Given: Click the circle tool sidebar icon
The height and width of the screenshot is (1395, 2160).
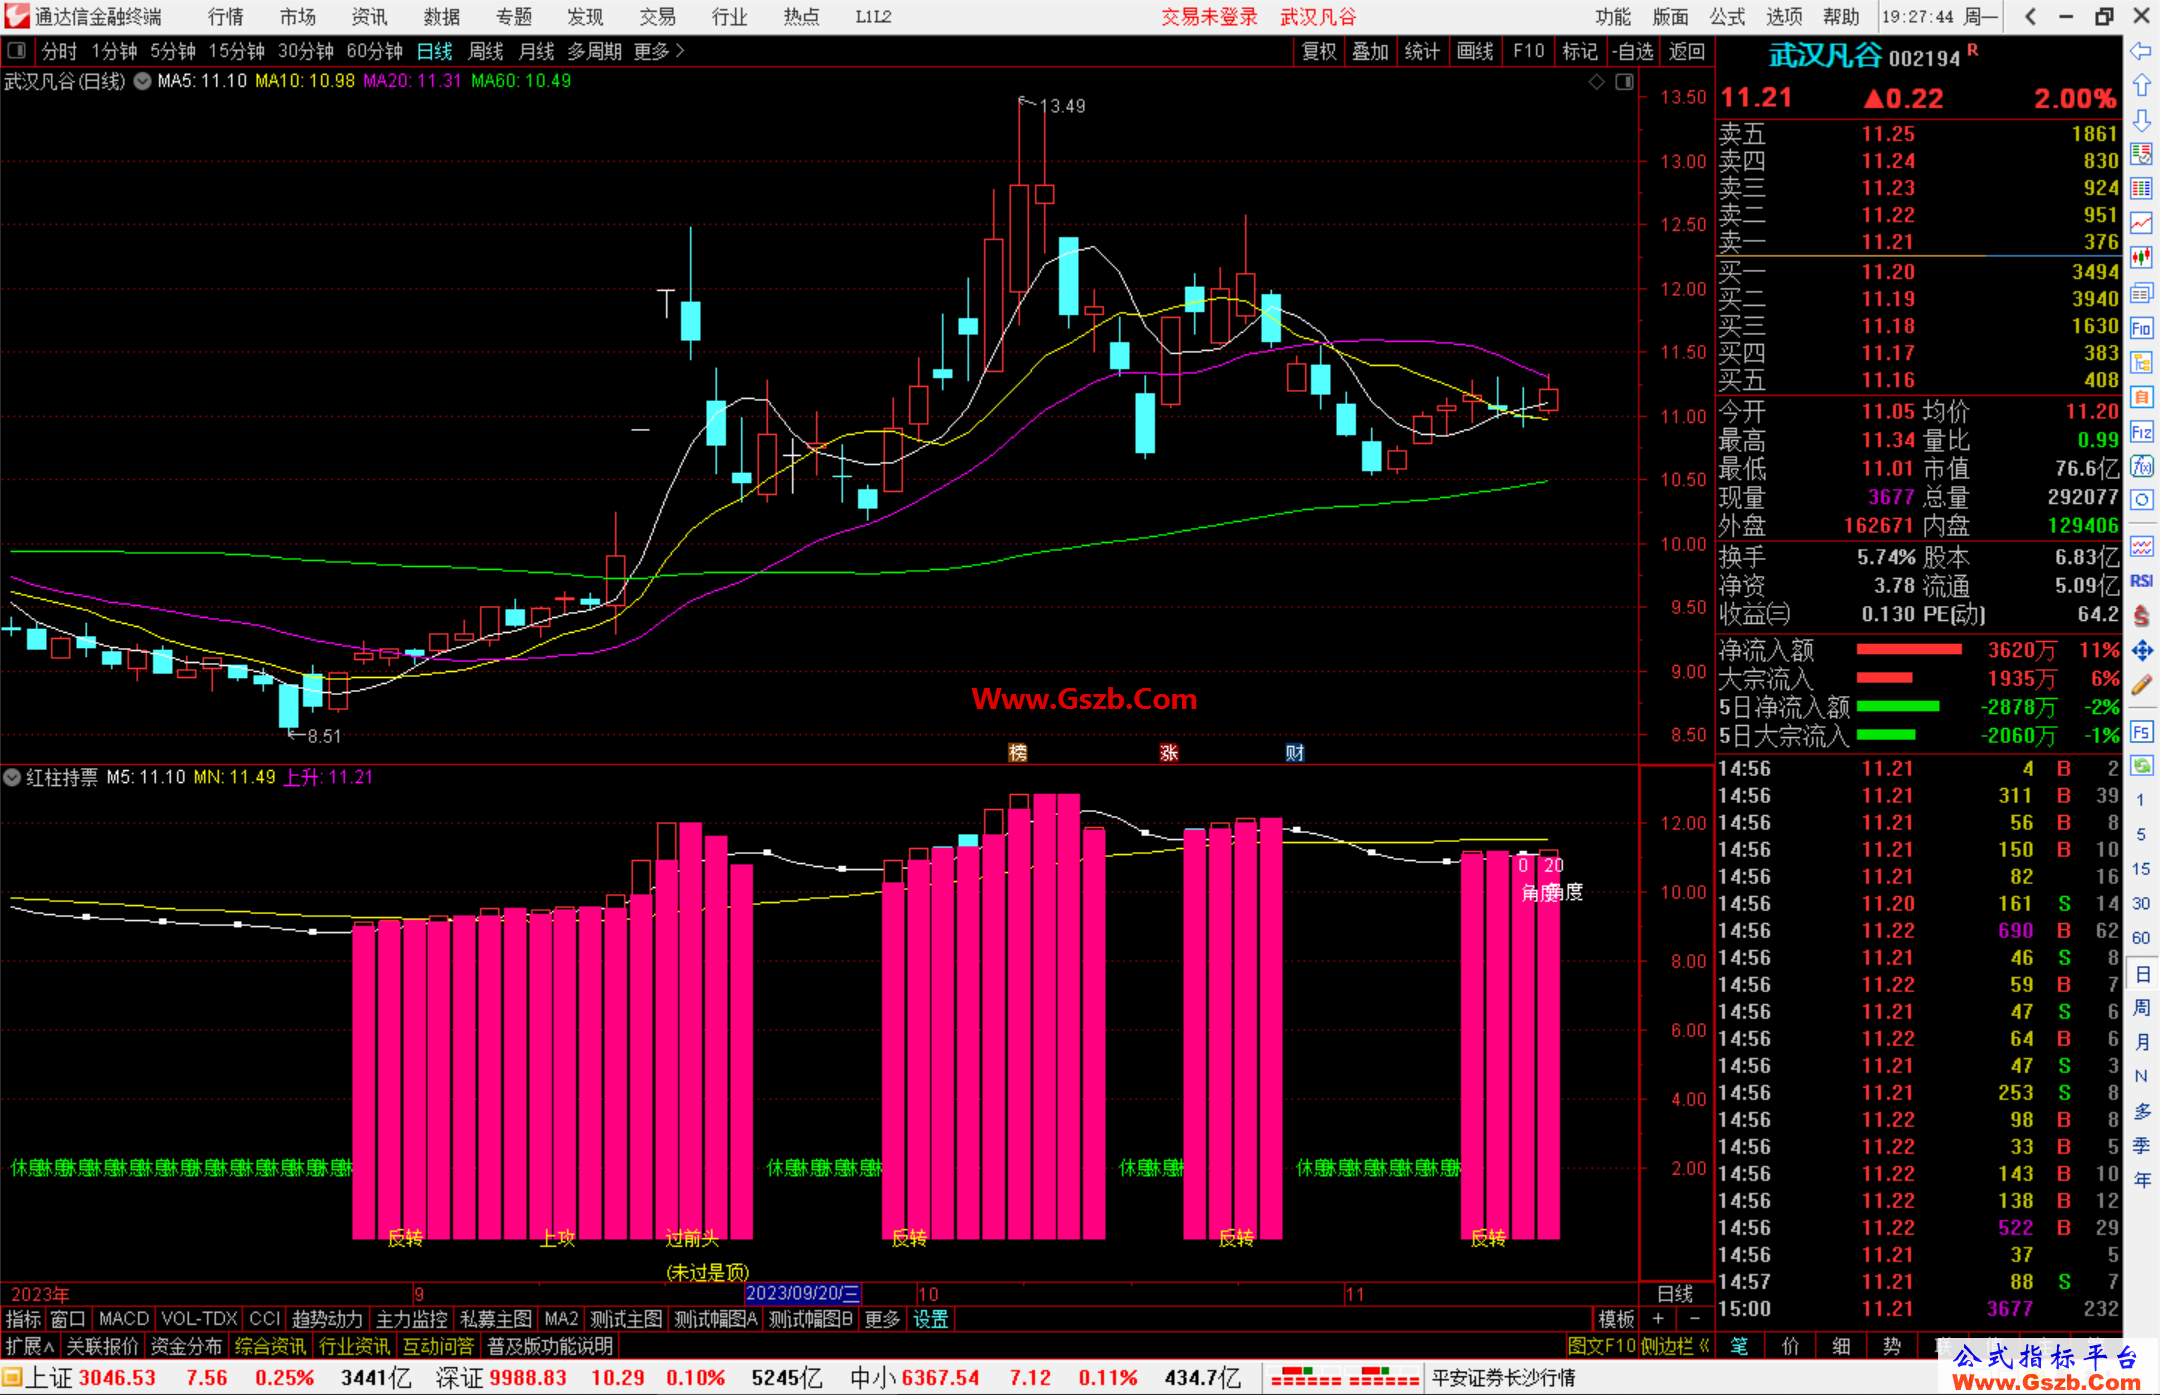Looking at the screenshot, I should coord(2141,500).
